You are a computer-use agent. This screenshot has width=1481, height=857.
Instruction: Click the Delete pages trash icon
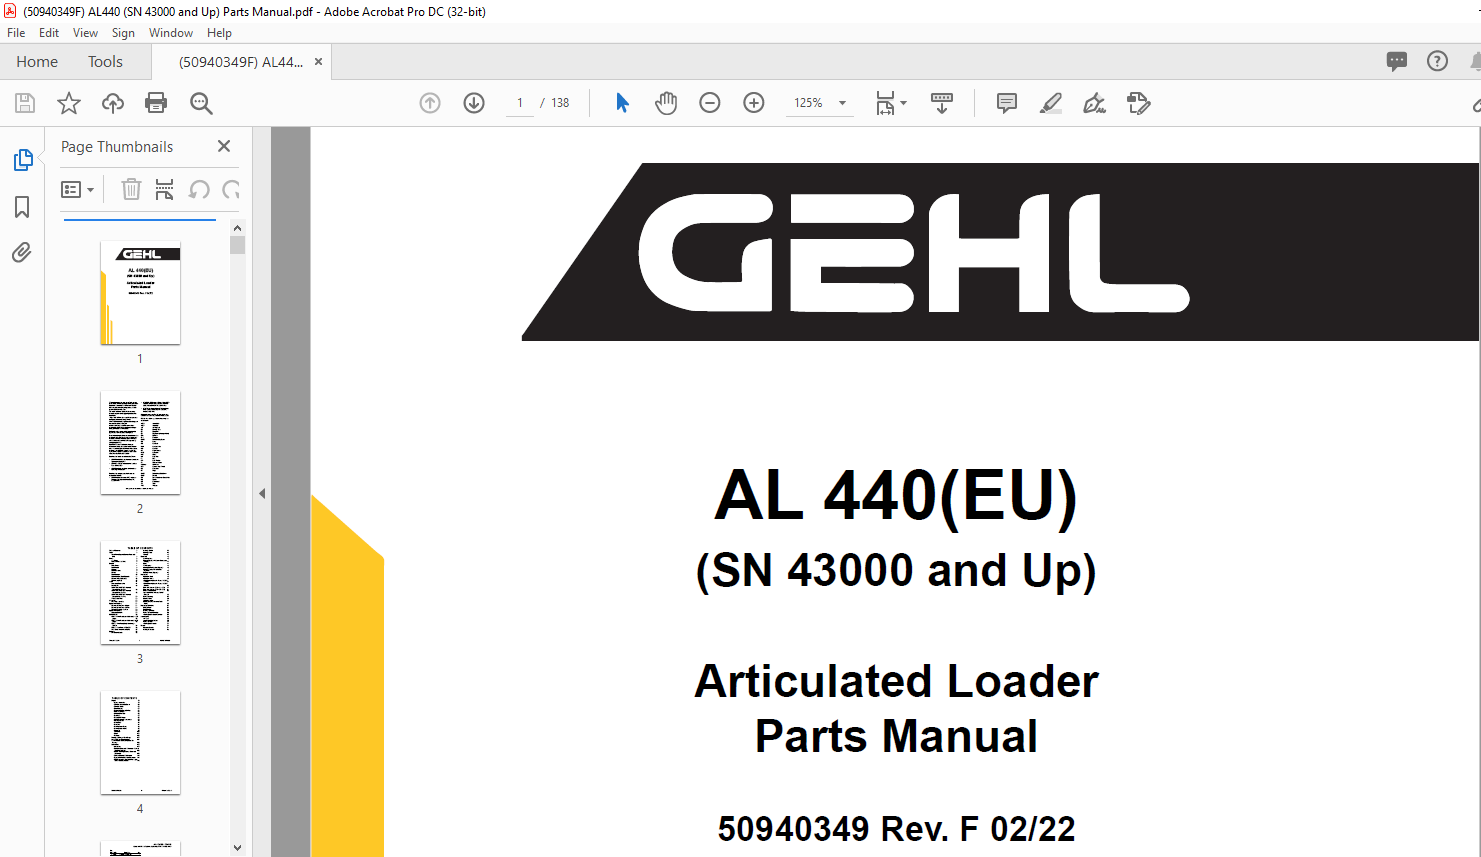[131, 189]
